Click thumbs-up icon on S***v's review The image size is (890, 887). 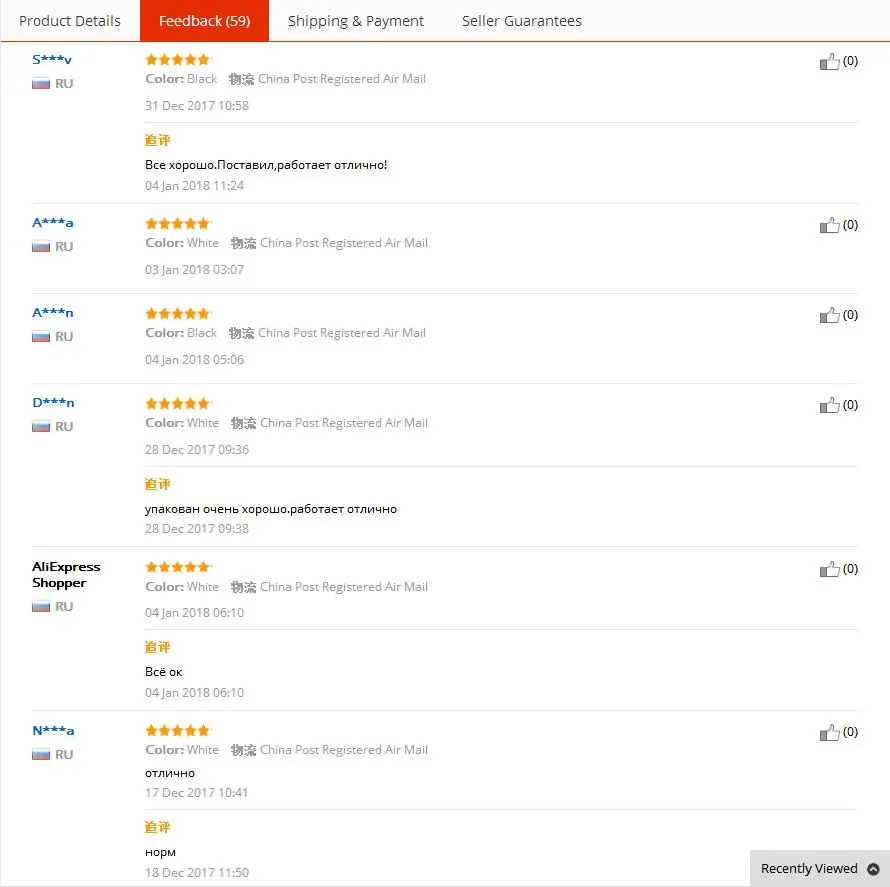click(x=829, y=61)
